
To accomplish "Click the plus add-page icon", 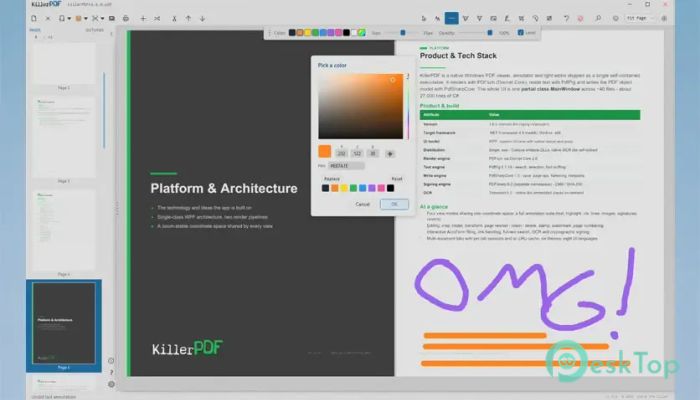I will point(143,18).
